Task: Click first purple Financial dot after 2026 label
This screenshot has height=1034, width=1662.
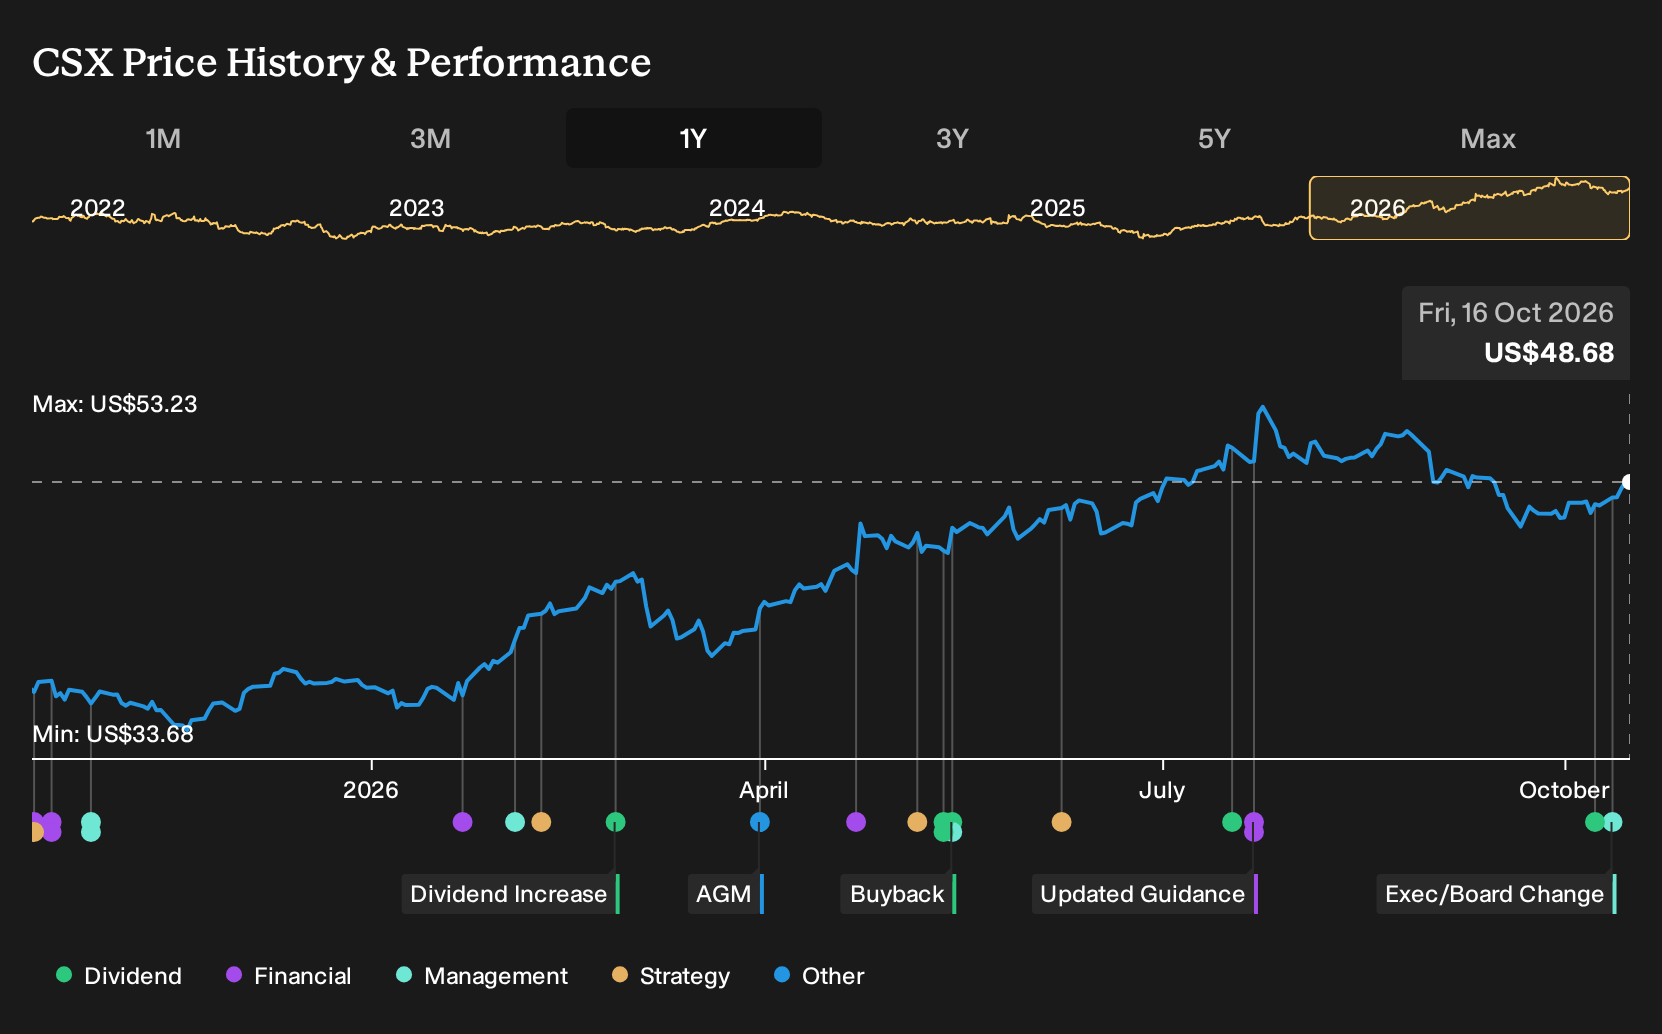Action: tap(462, 822)
